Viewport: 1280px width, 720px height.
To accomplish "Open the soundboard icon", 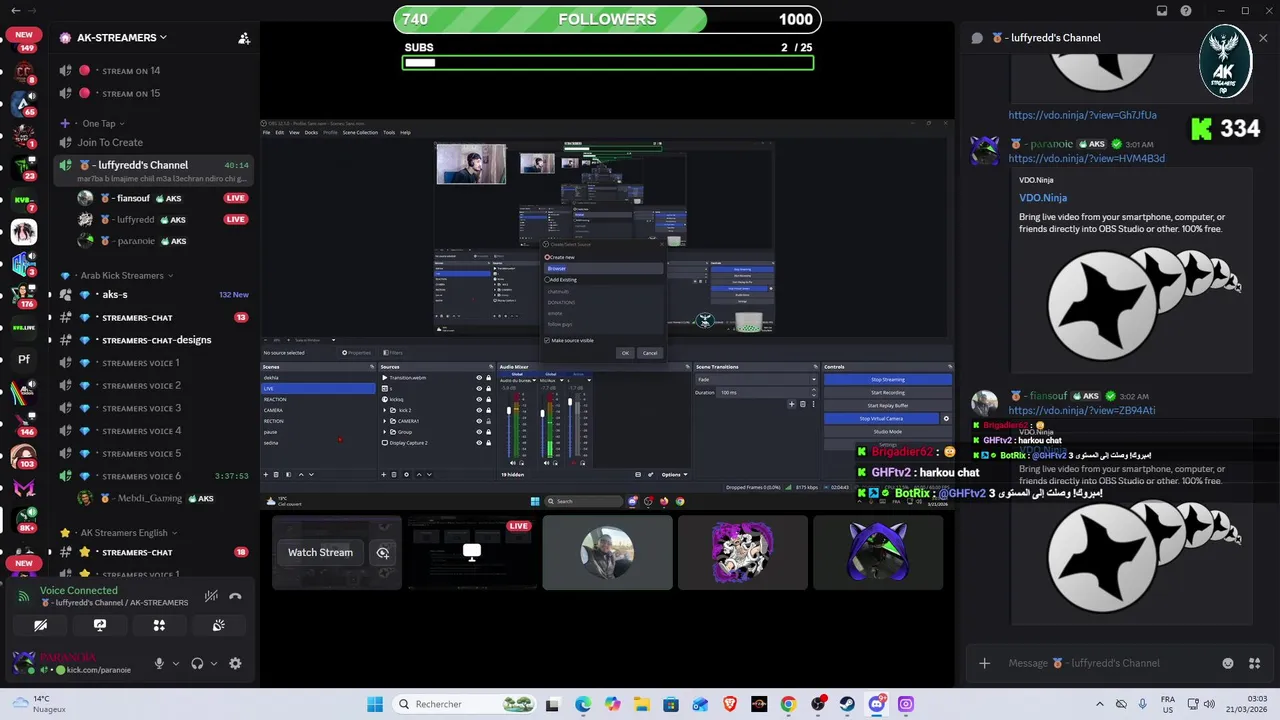I will pyautogui.click(x=218, y=625).
